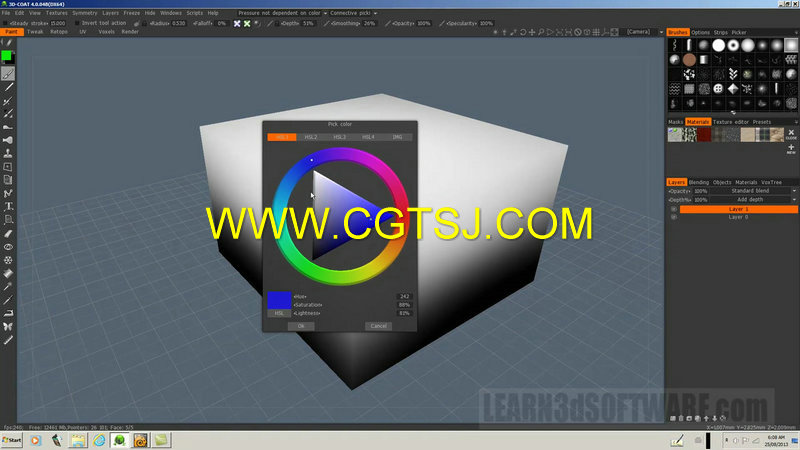Click the Hue value field
This screenshot has width=800, height=450.
(404, 296)
